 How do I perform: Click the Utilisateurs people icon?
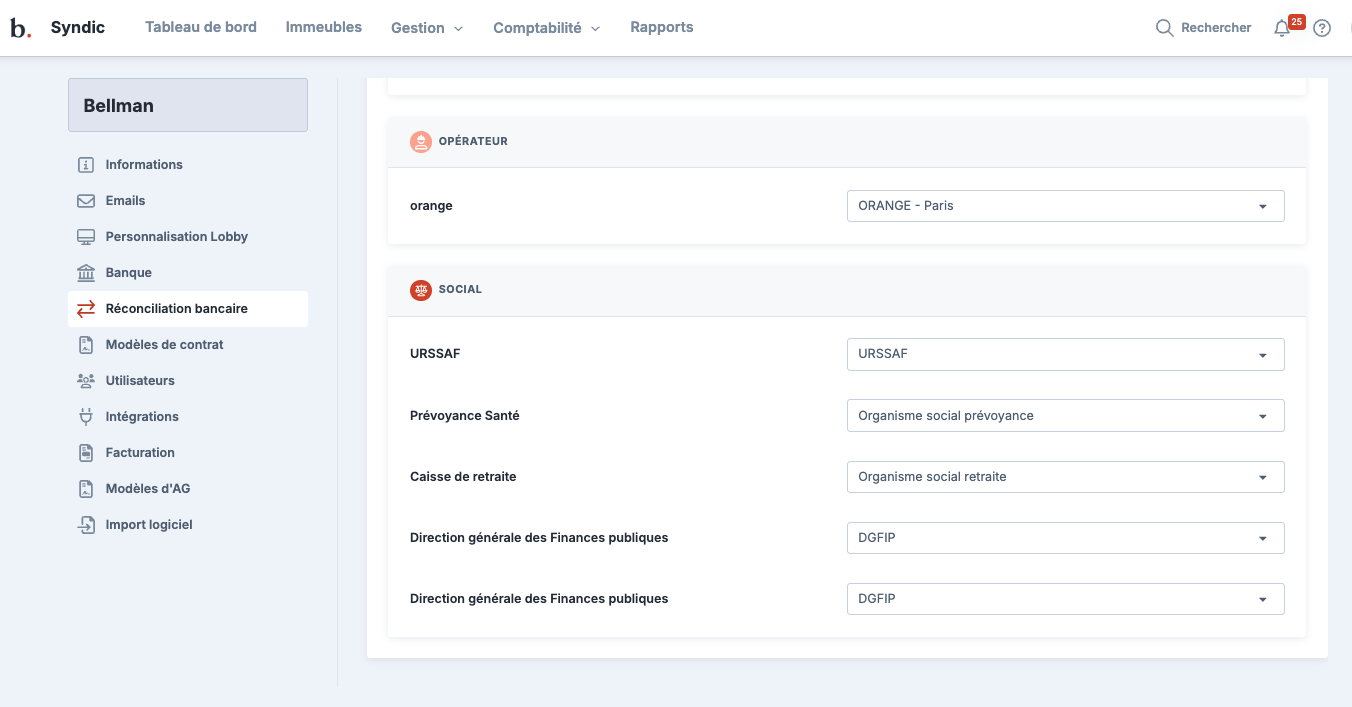[86, 381]
